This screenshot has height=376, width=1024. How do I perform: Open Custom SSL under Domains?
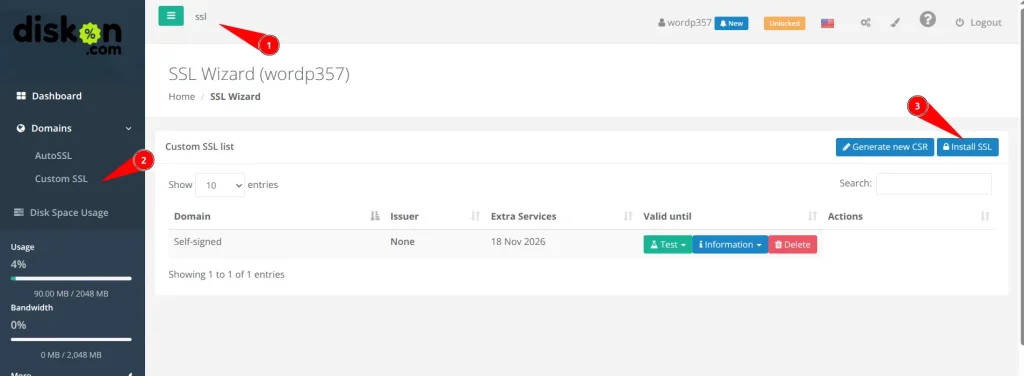click(x=61, y=179)
